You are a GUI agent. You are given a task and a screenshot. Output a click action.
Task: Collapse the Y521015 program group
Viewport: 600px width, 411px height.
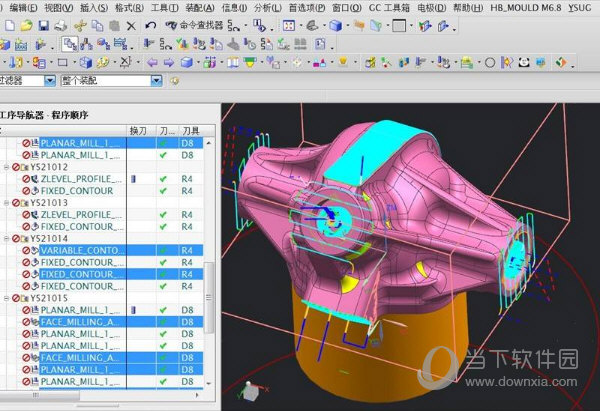7,298
